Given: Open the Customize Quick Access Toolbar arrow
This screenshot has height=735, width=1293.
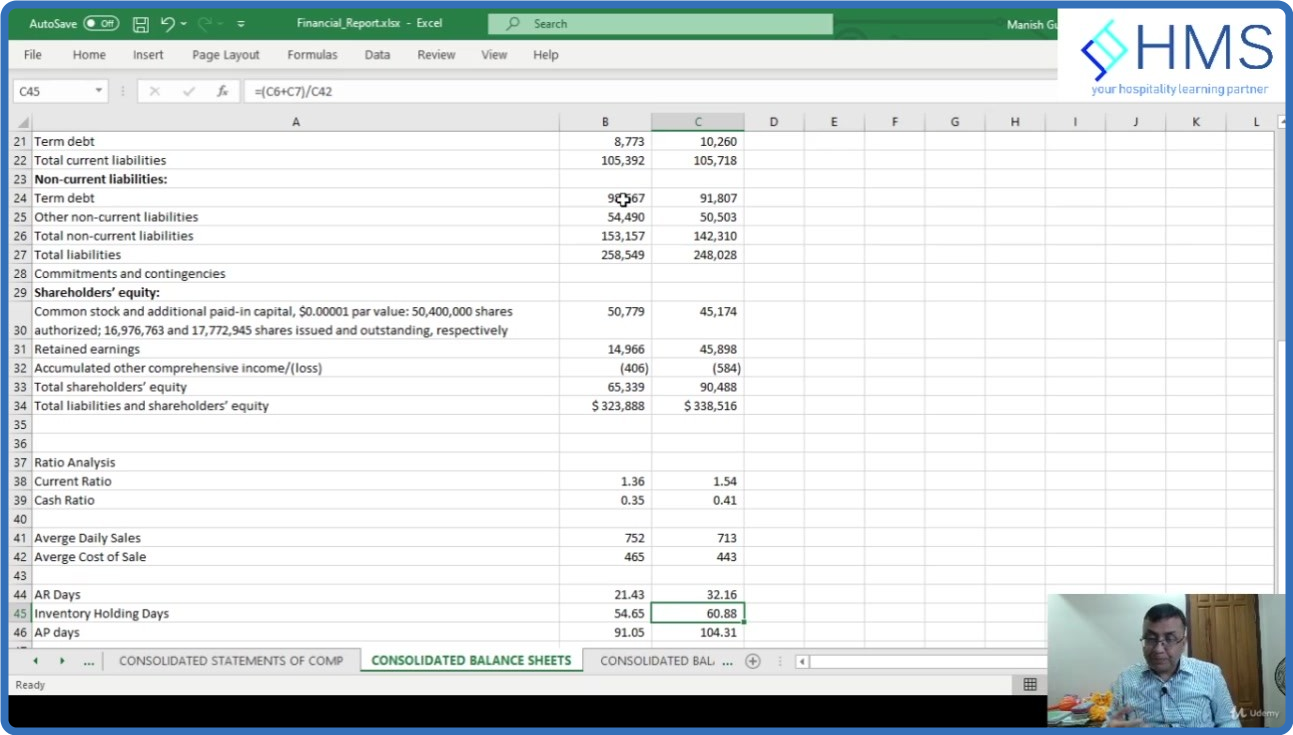Looking at the screenshot, I should [x=242, y=24].
